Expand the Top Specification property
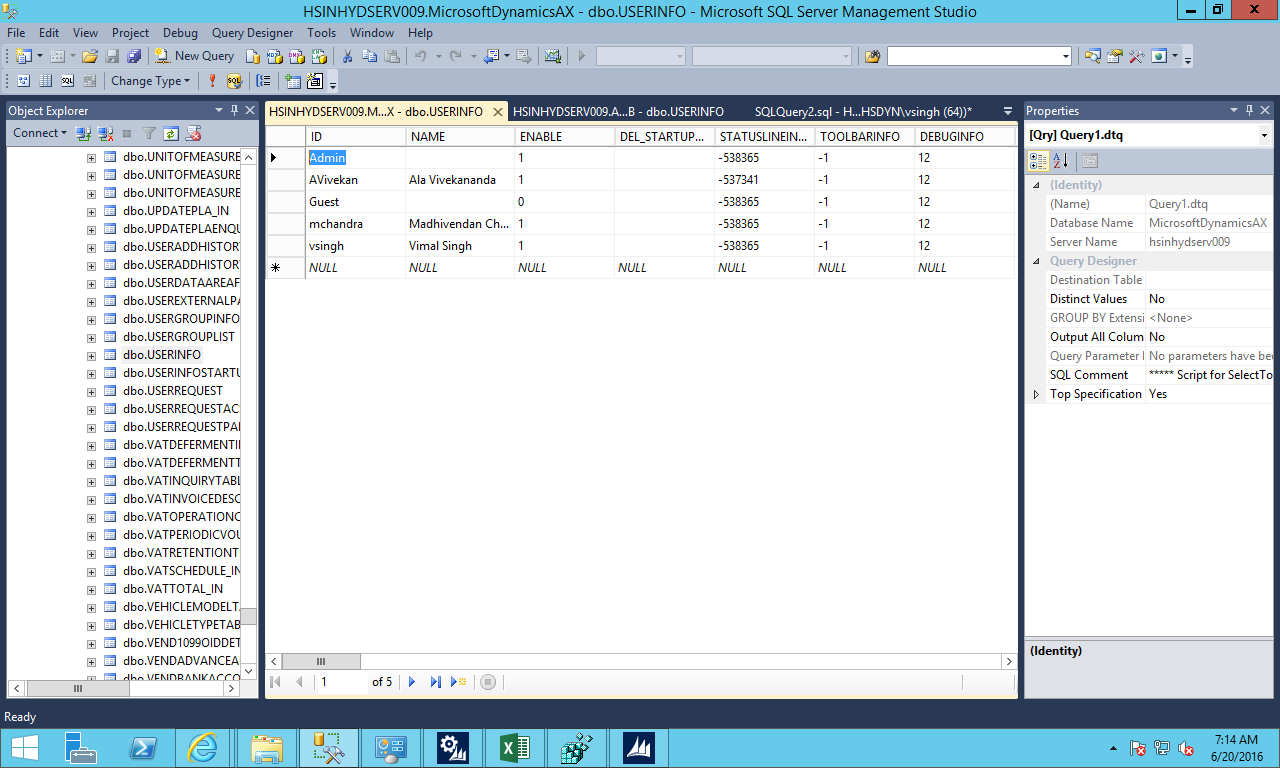 coord(1037,393)
